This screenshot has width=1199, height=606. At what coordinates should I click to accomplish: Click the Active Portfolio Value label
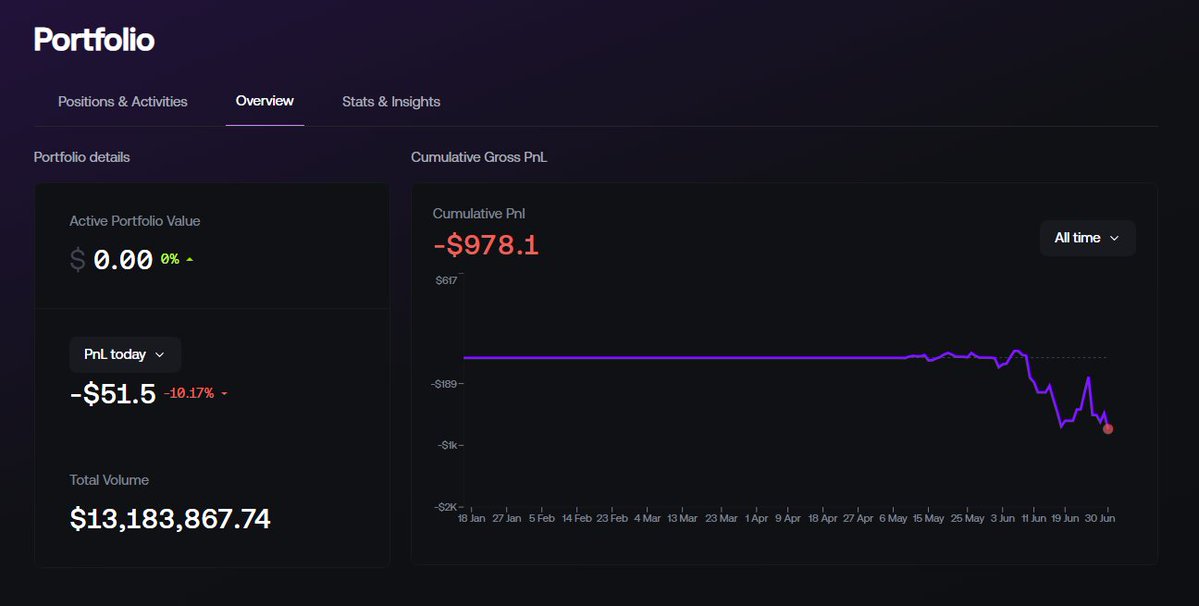[x=135, y=221]
